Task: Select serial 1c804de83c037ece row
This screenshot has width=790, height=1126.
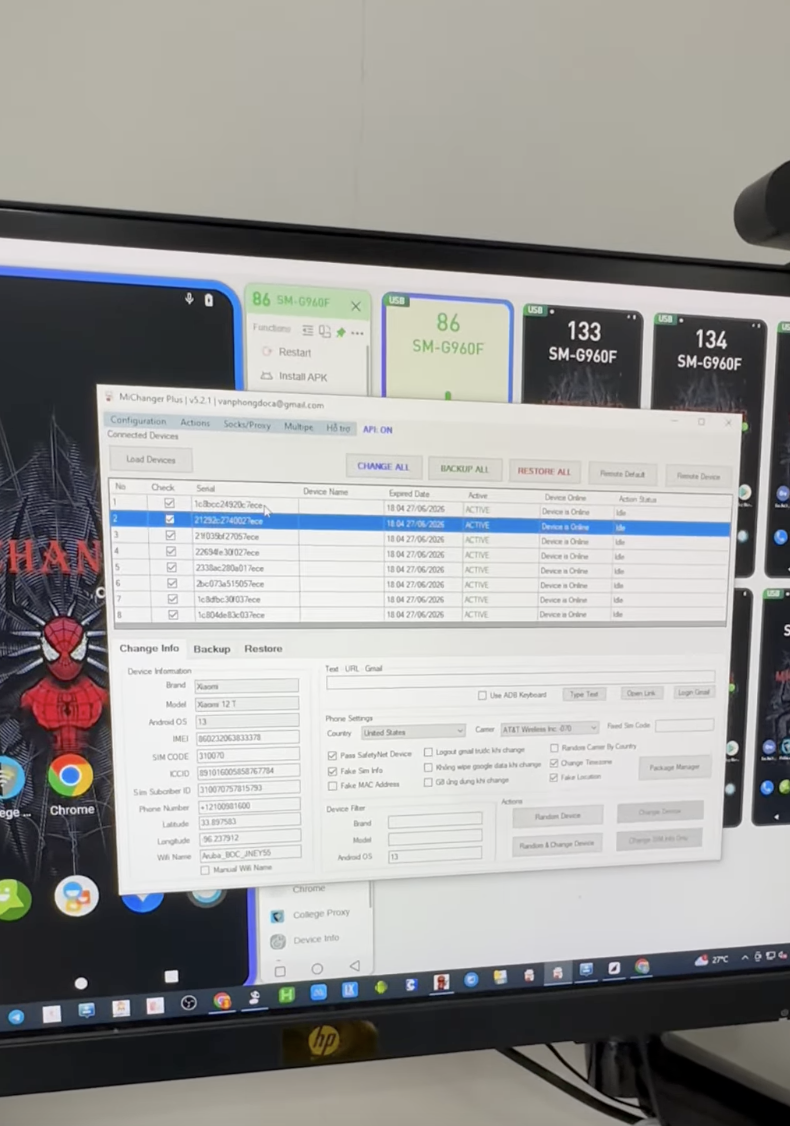Action: coord(420,615)
